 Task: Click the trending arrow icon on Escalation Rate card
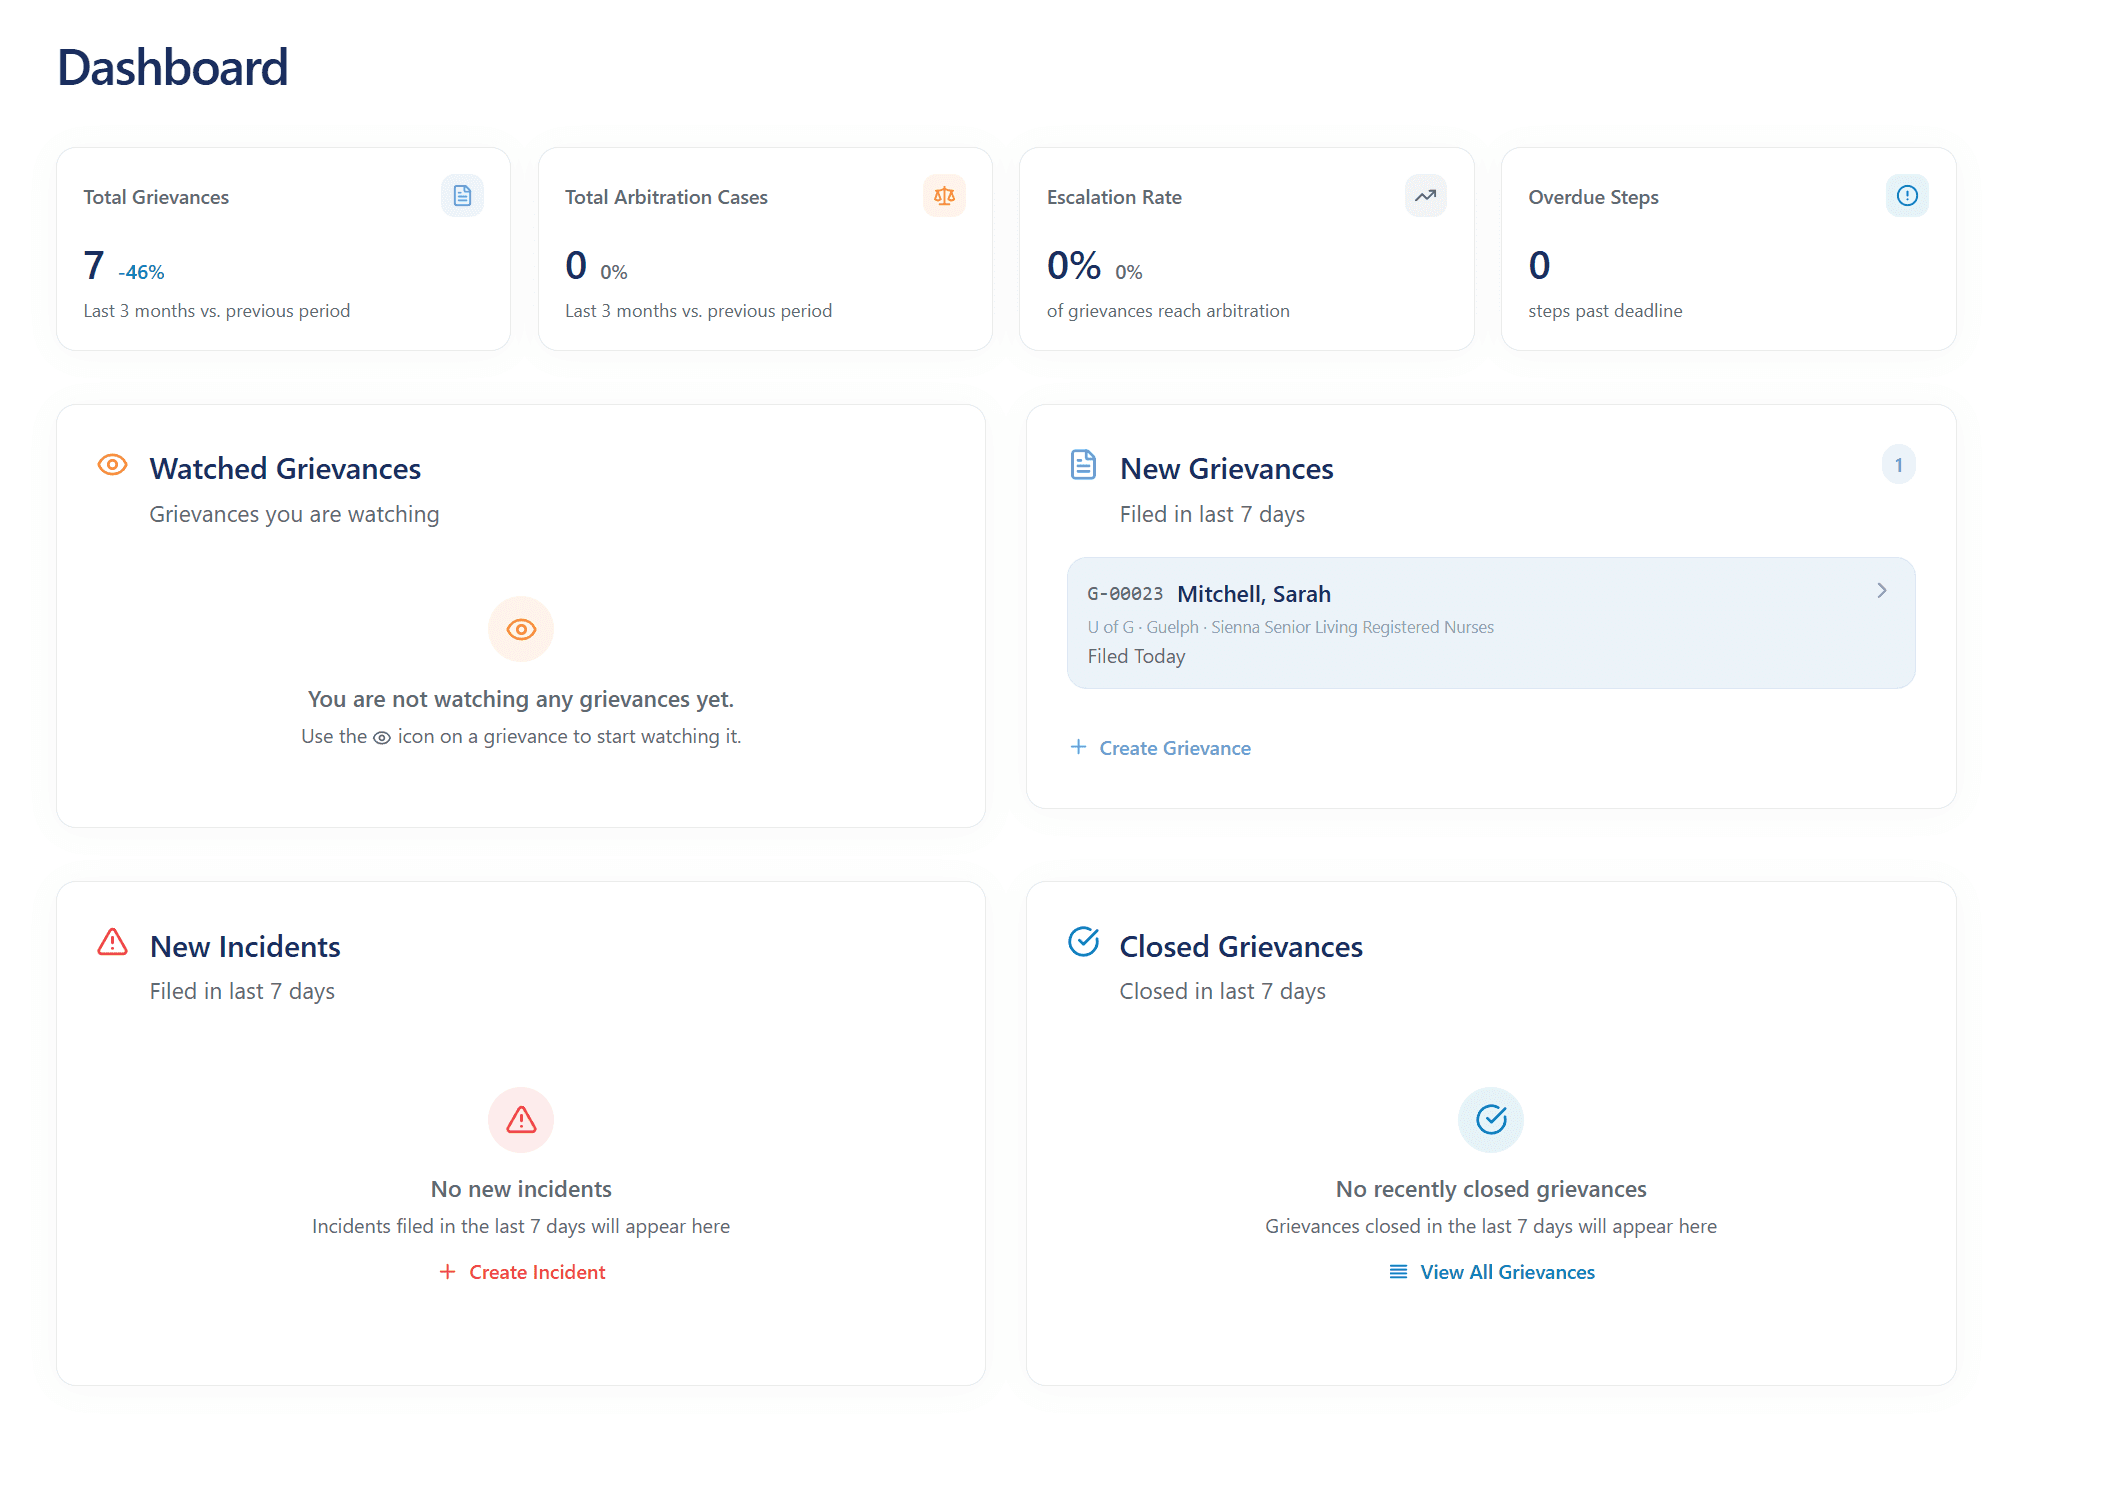(x=1425, y=196)
